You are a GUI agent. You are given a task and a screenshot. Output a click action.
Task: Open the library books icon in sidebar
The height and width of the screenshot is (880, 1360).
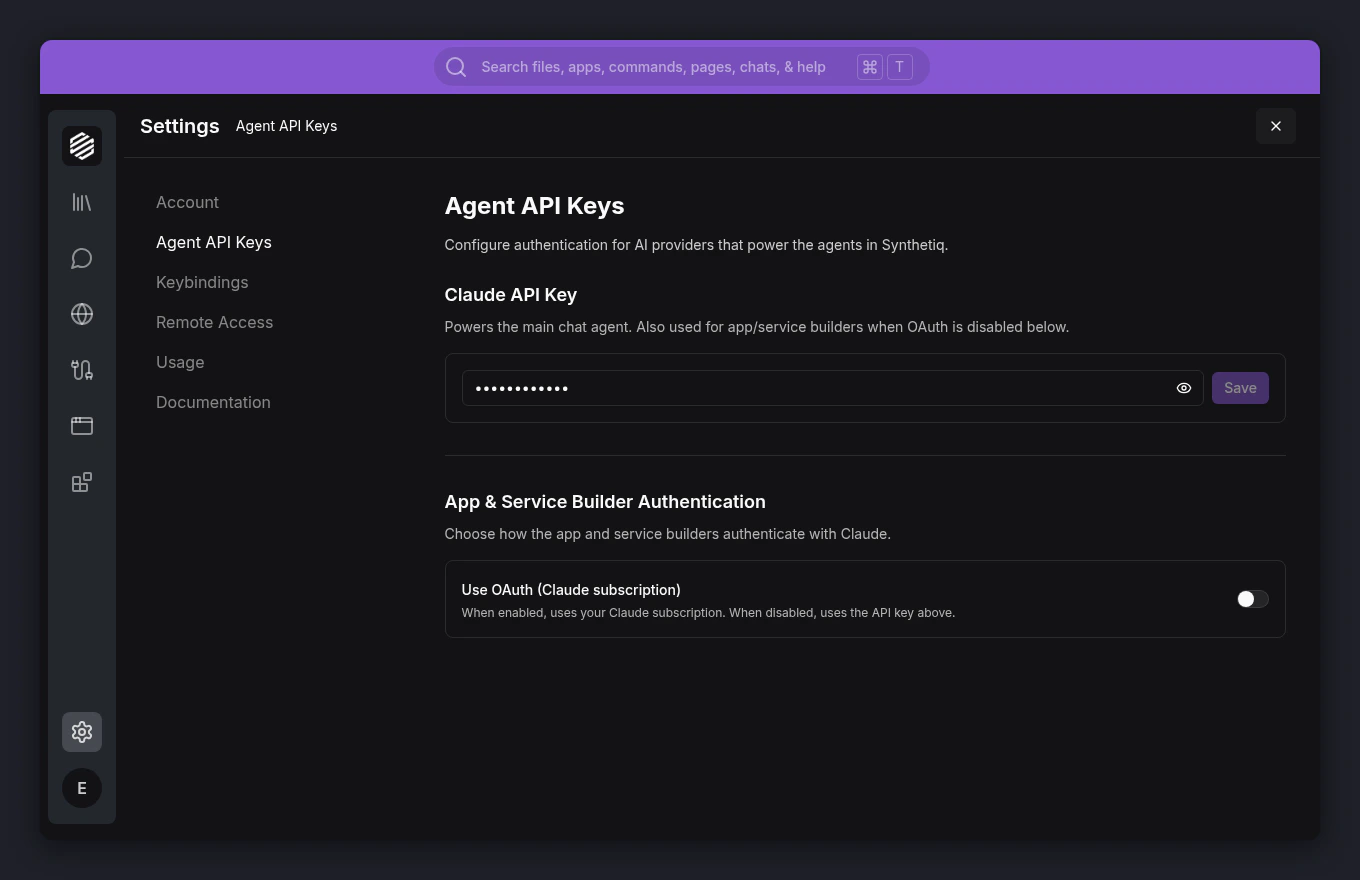pyautogui.click(x=82, y=202)
